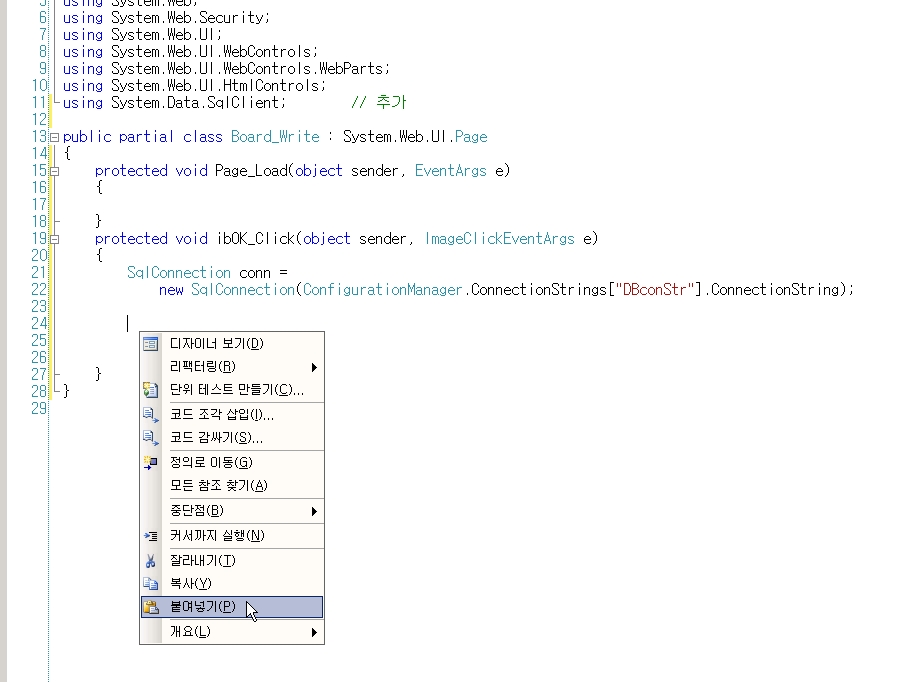Click line number 13 in margin
904x682 pixels.
pyautogui.click(x=39, y=137)
